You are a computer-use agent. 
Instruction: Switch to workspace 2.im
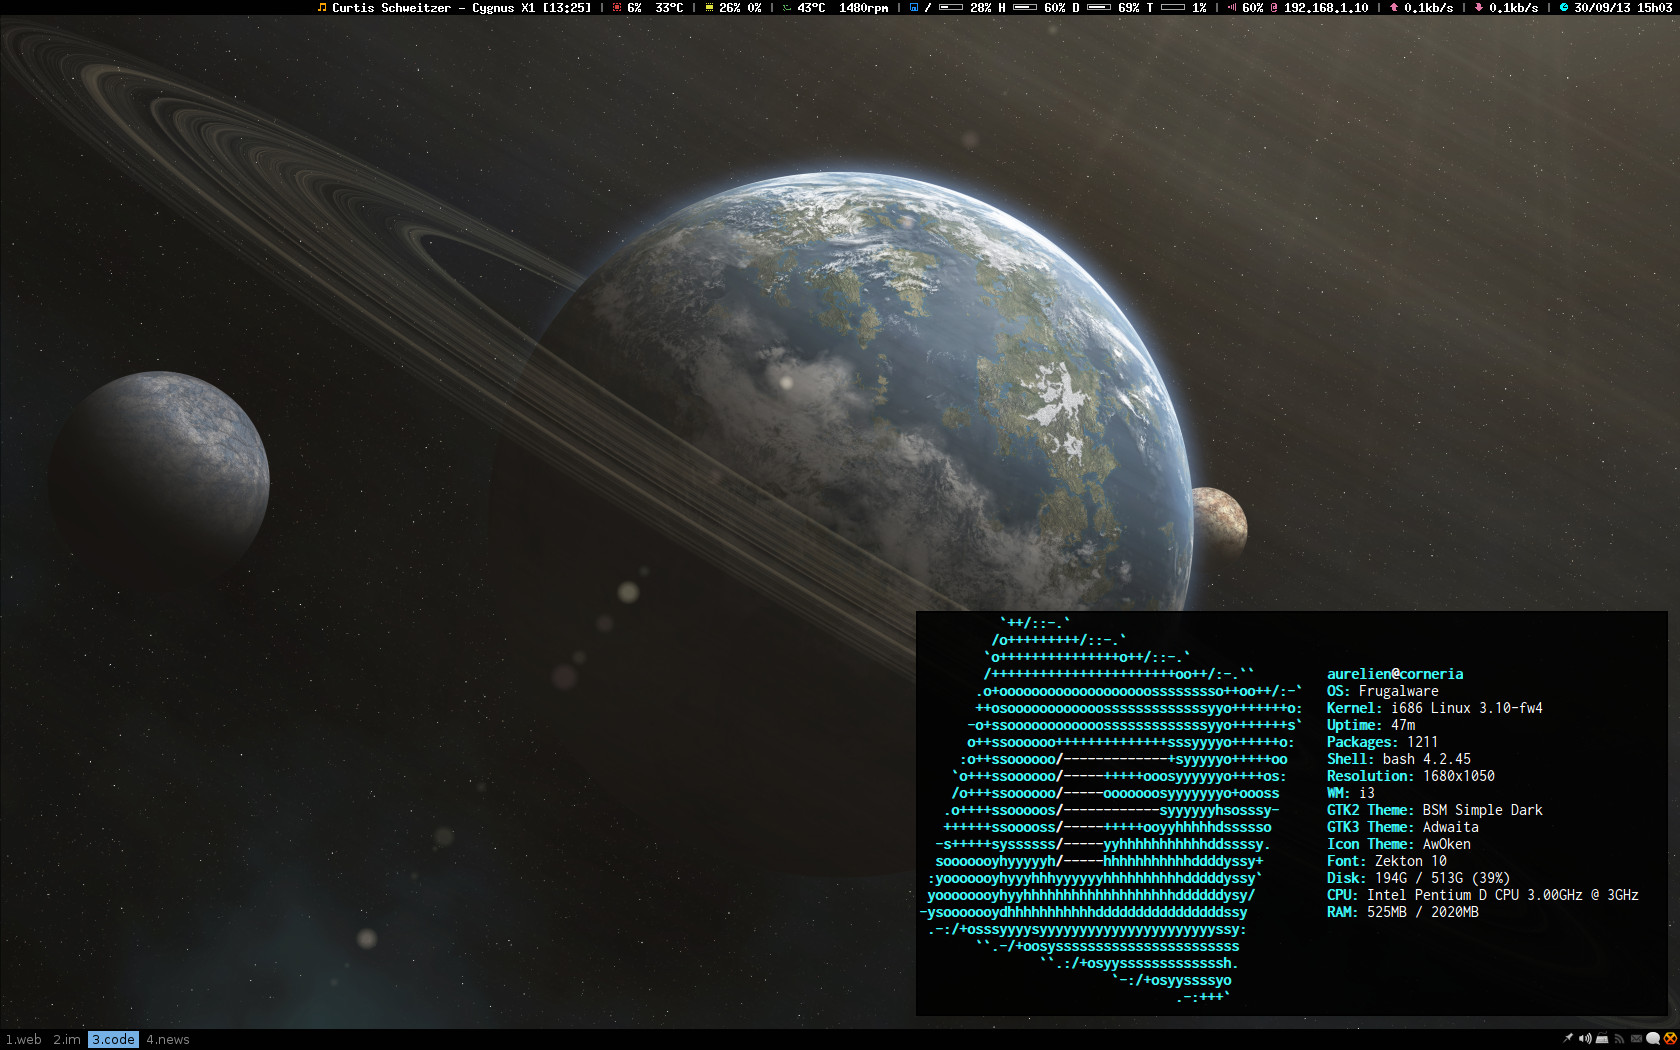point(67,1040)
